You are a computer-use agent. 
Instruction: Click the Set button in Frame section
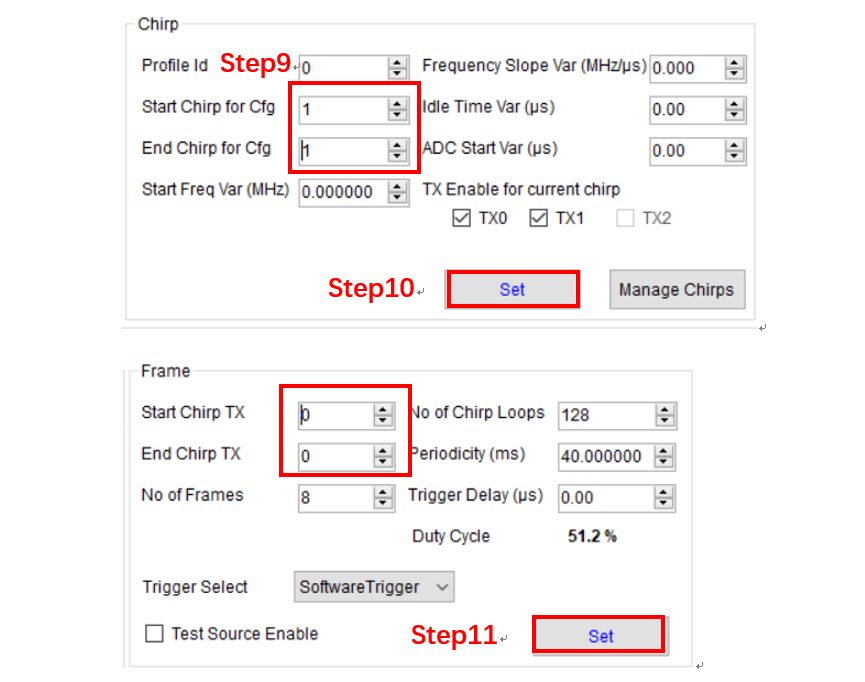[x=599, y=636]
